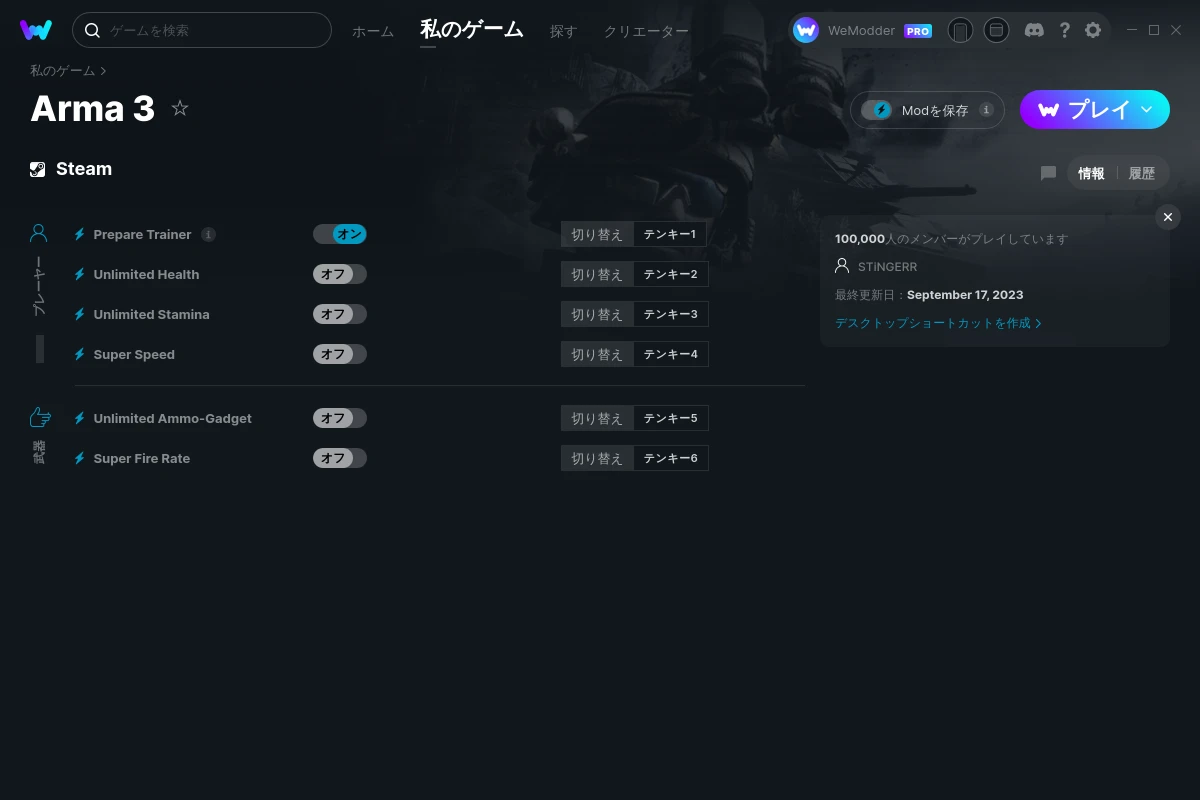Go to the Home tab
The height and width of the screenshot is (800, 1200).
373,31
